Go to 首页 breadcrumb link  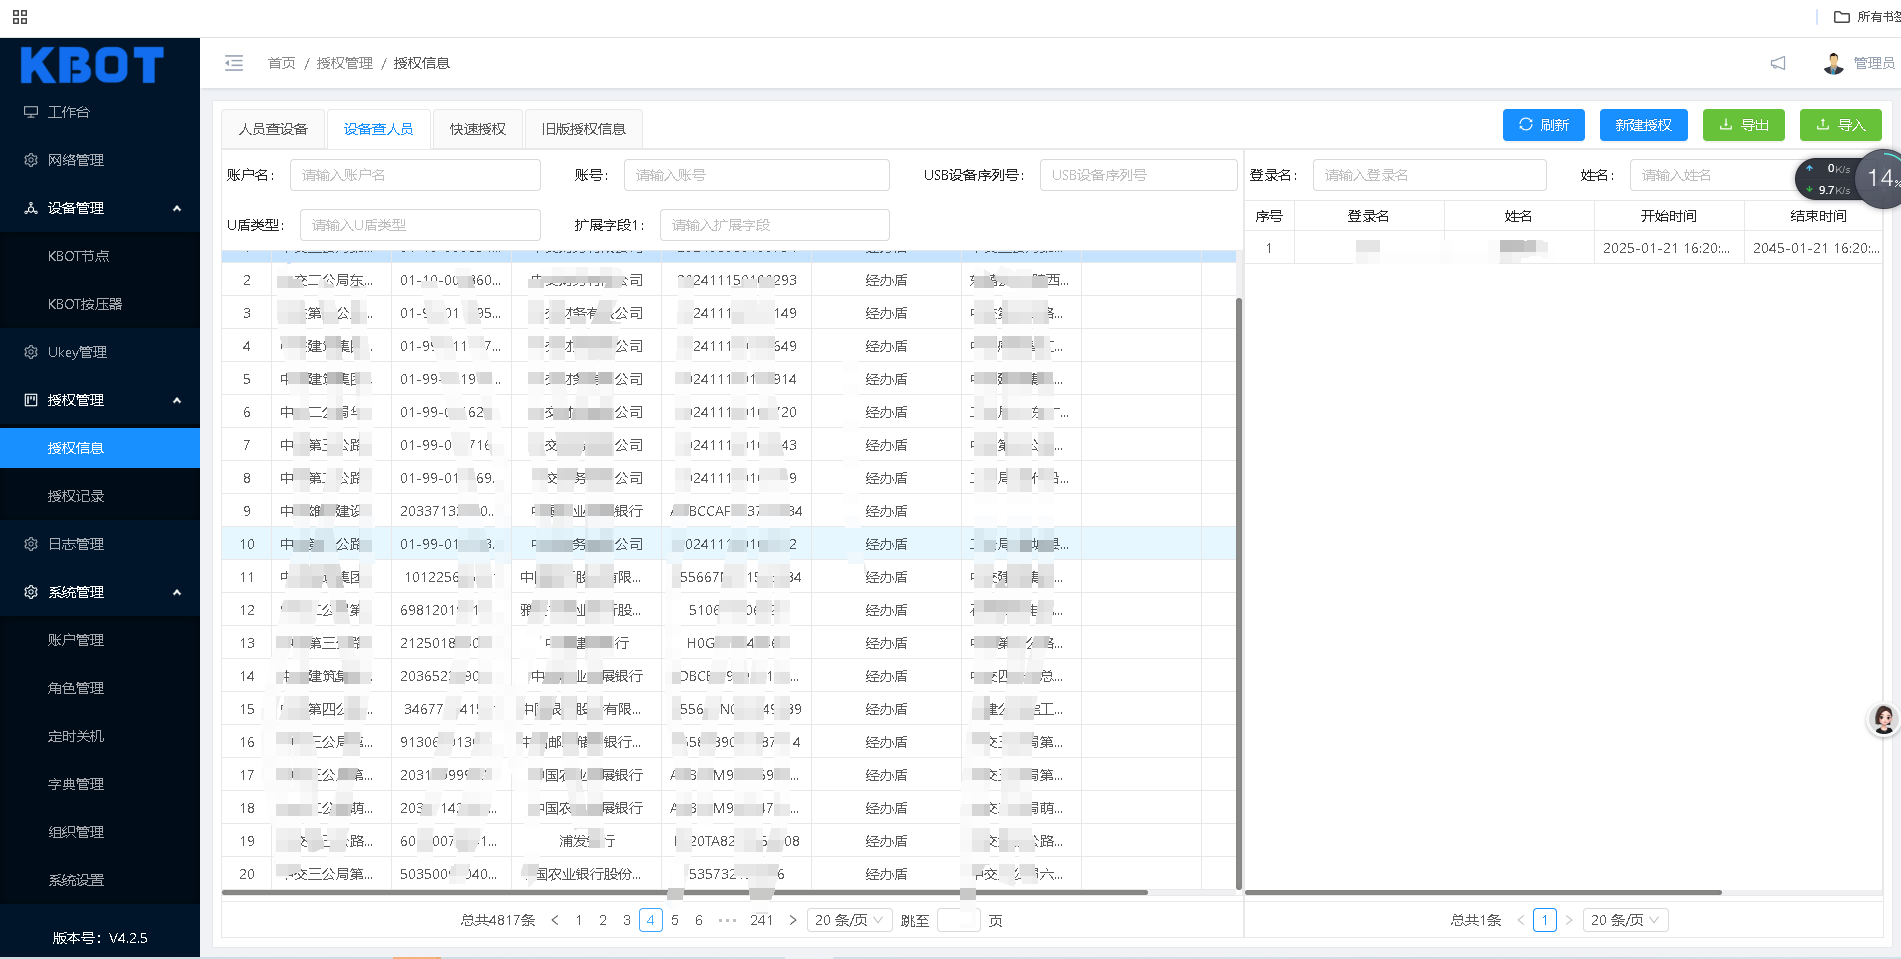click(x=282, y=63)
